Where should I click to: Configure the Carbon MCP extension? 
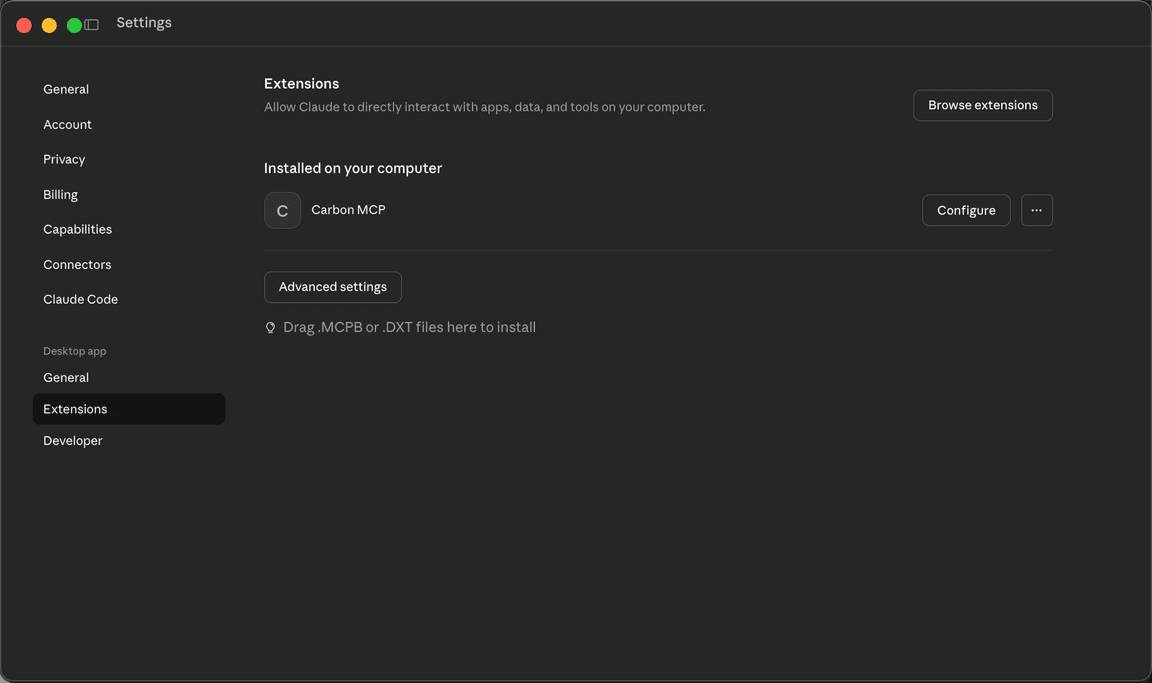click(965, 211)
